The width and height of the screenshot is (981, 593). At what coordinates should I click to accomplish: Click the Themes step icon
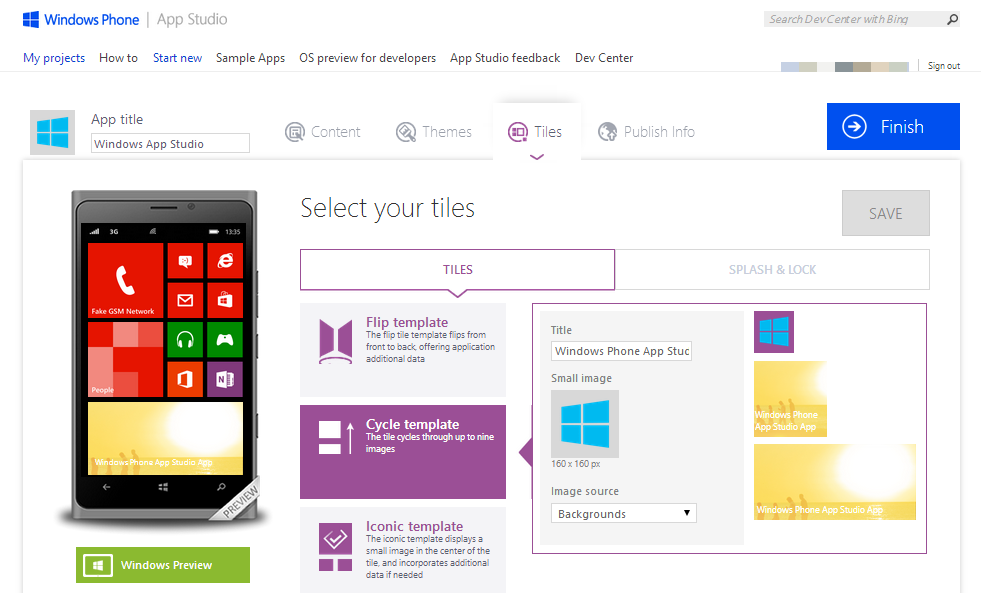(406, 132)
